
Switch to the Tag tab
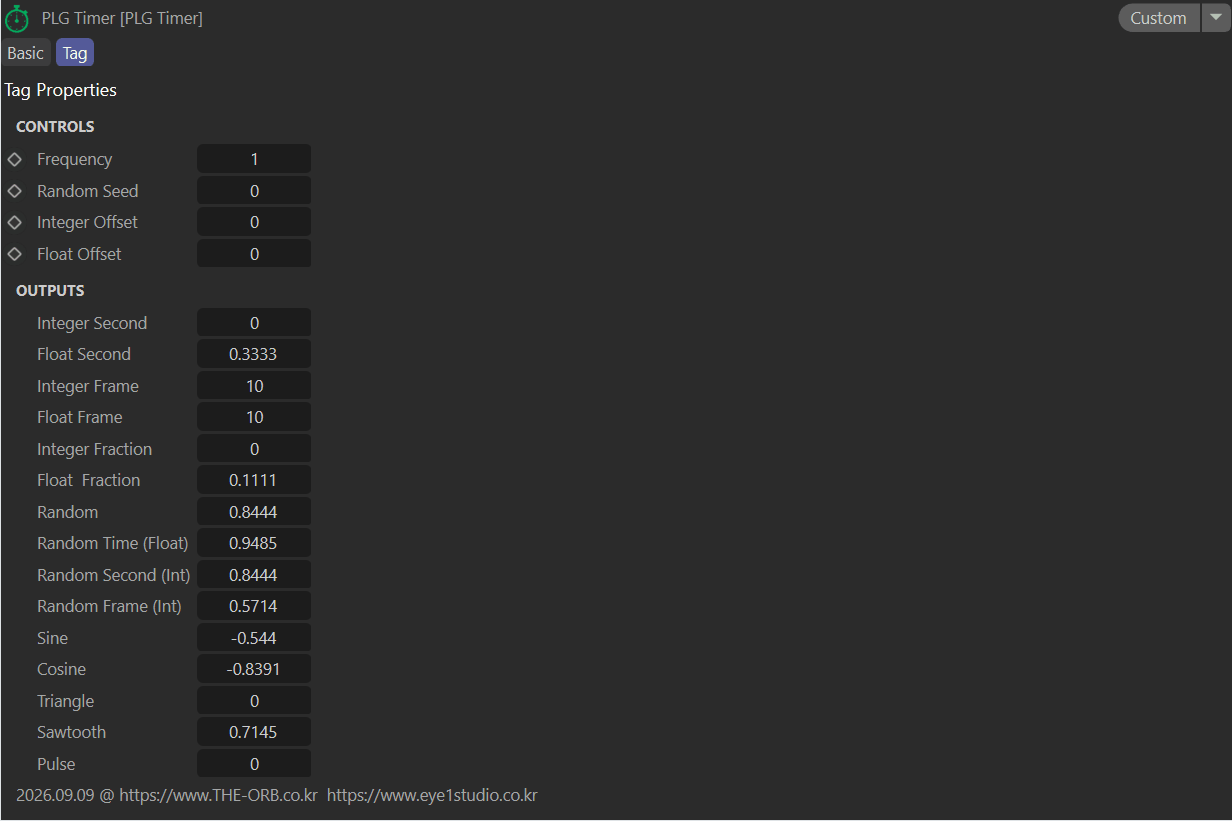75,53
